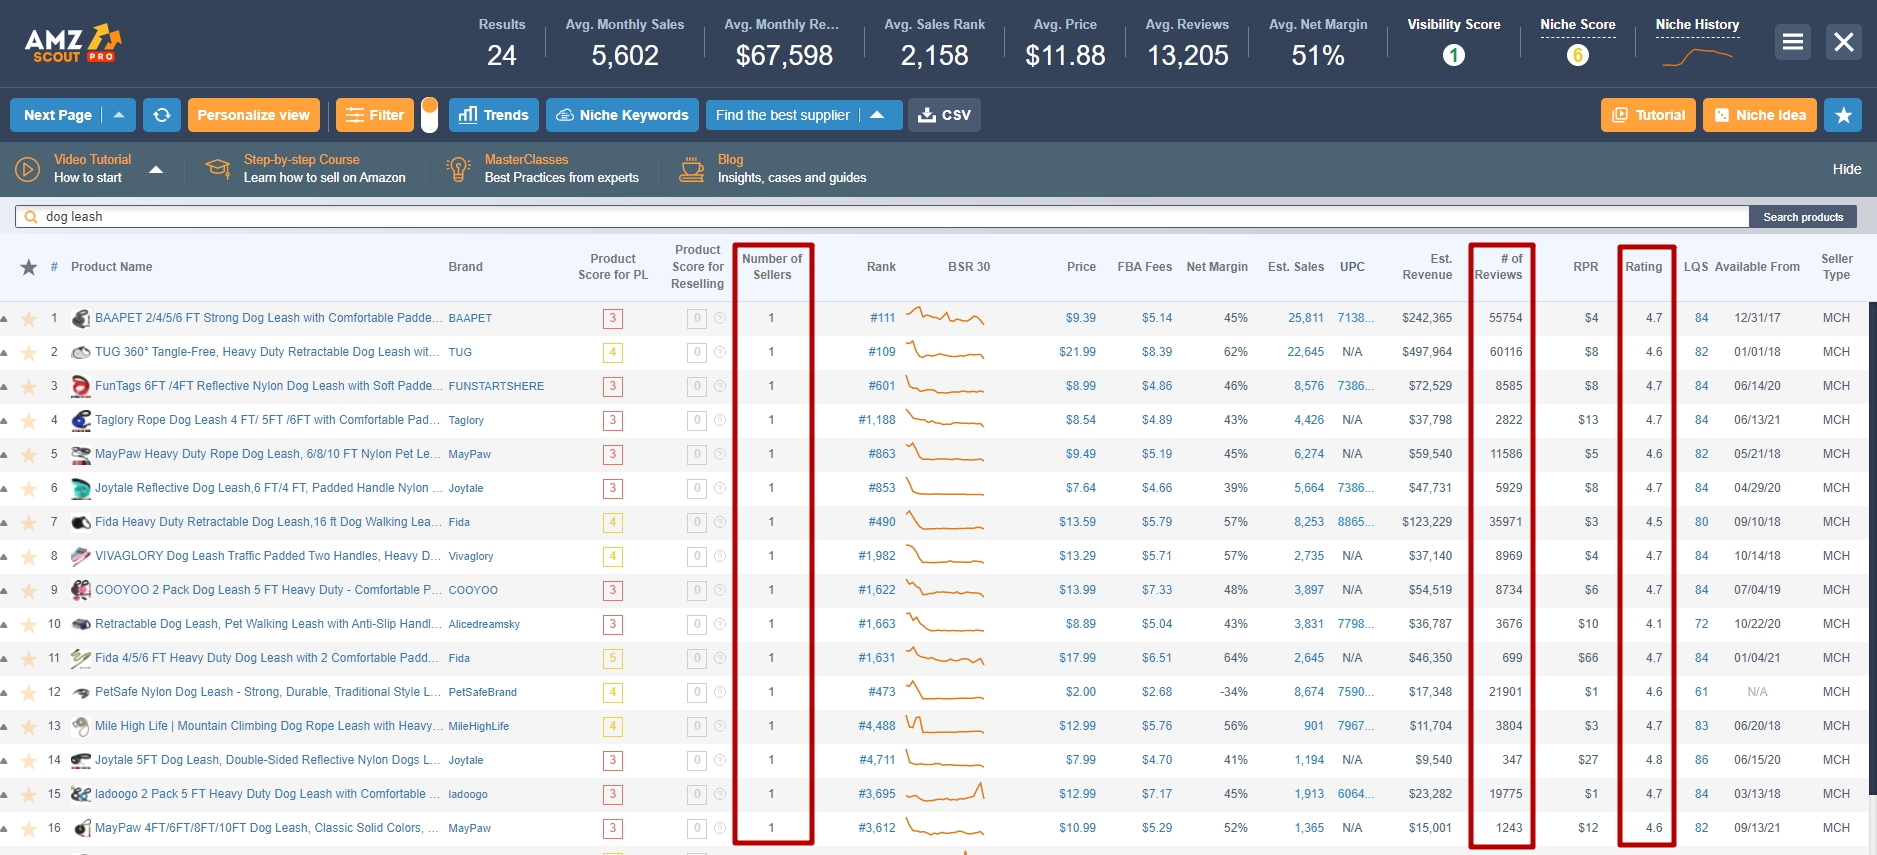The image size is (1877, 855).
Task: Expand the PetSafe Nylon row arrow
Action: [4, 693]
